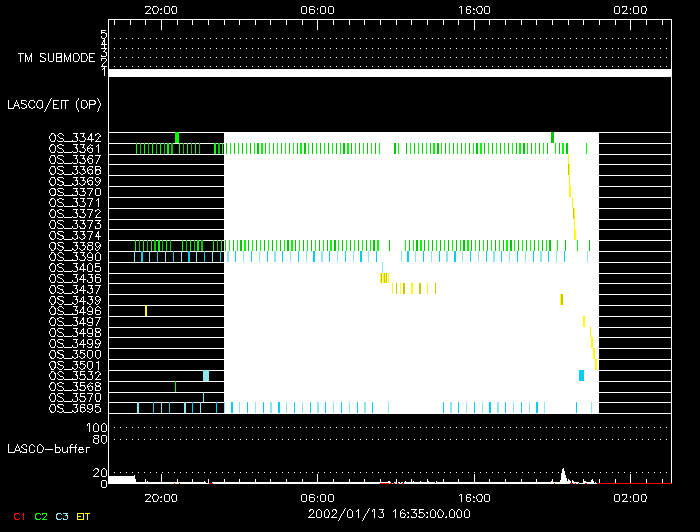Click the red C1 legend entry

(19, 516)
